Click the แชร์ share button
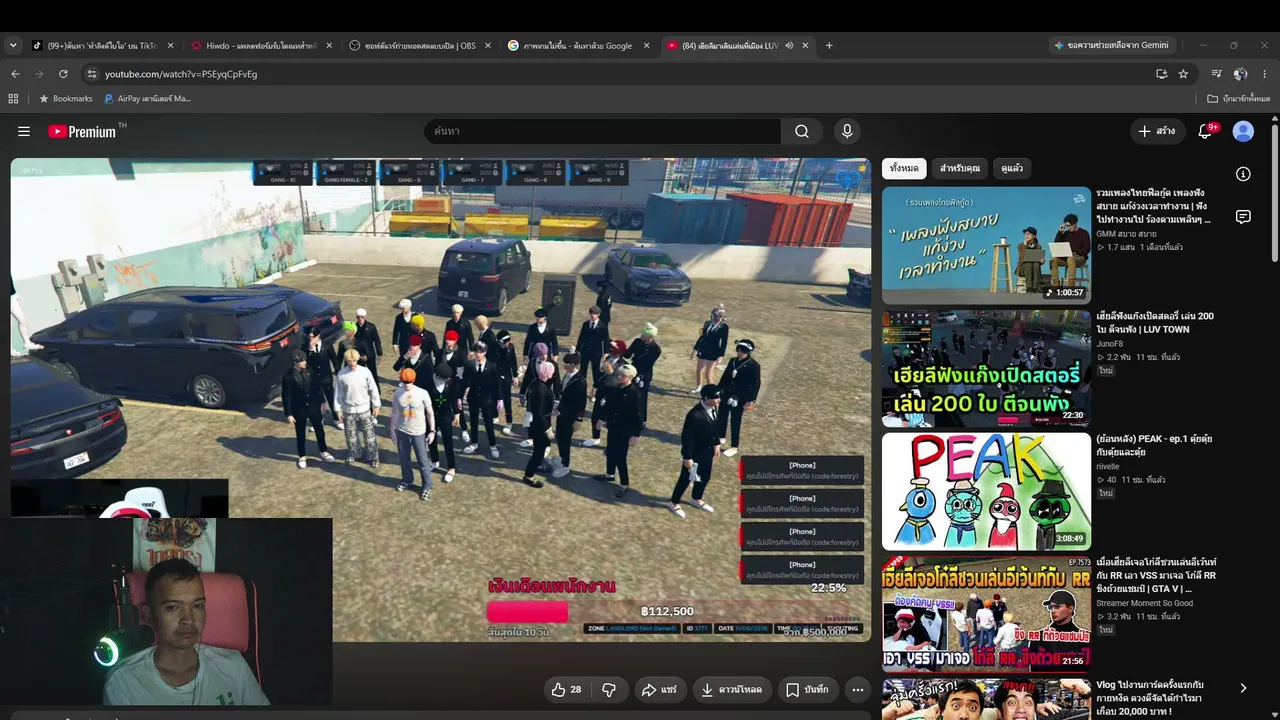 [x=659, y=689]
